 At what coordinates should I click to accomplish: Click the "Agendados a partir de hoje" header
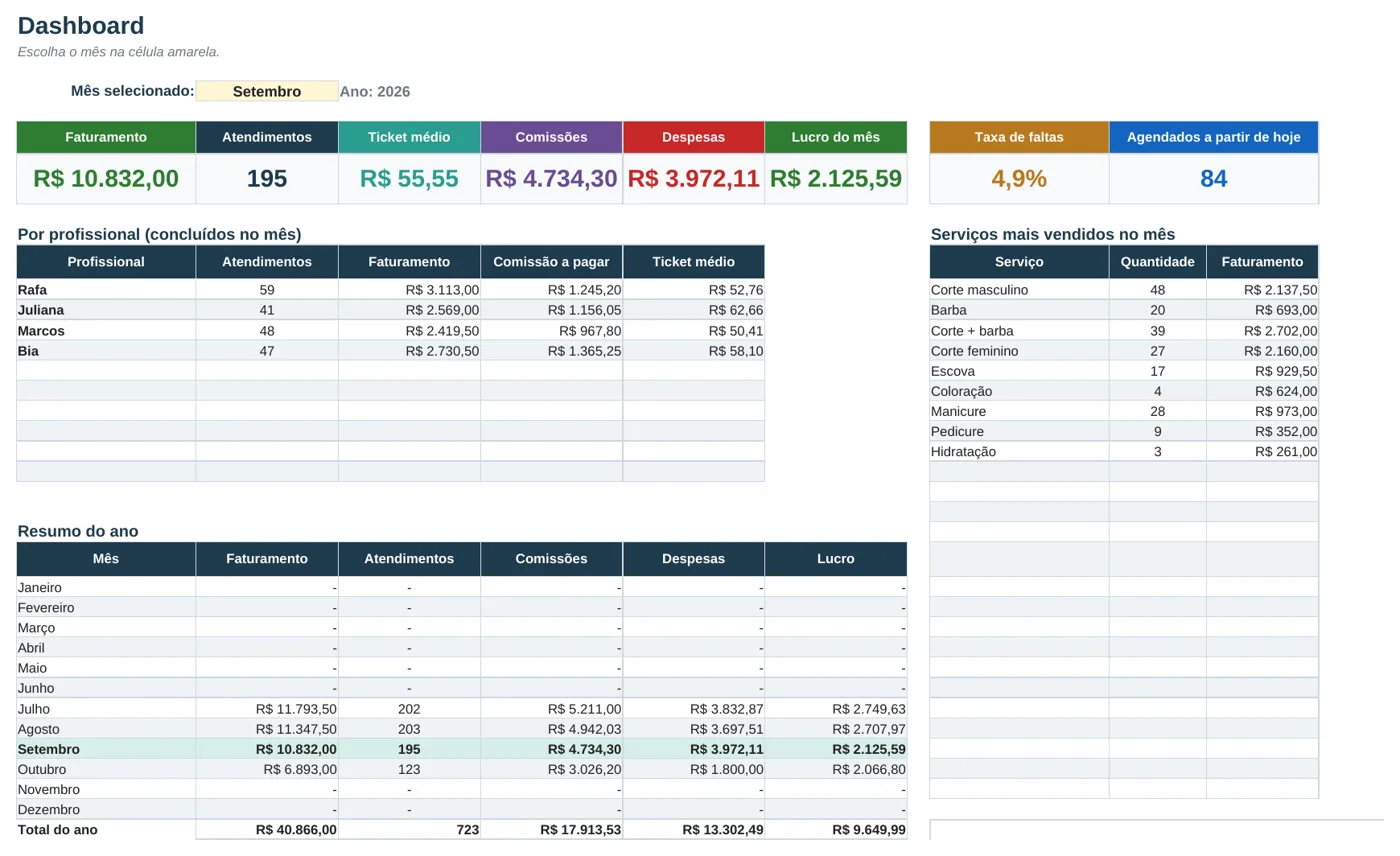(x=1214, y=137)
